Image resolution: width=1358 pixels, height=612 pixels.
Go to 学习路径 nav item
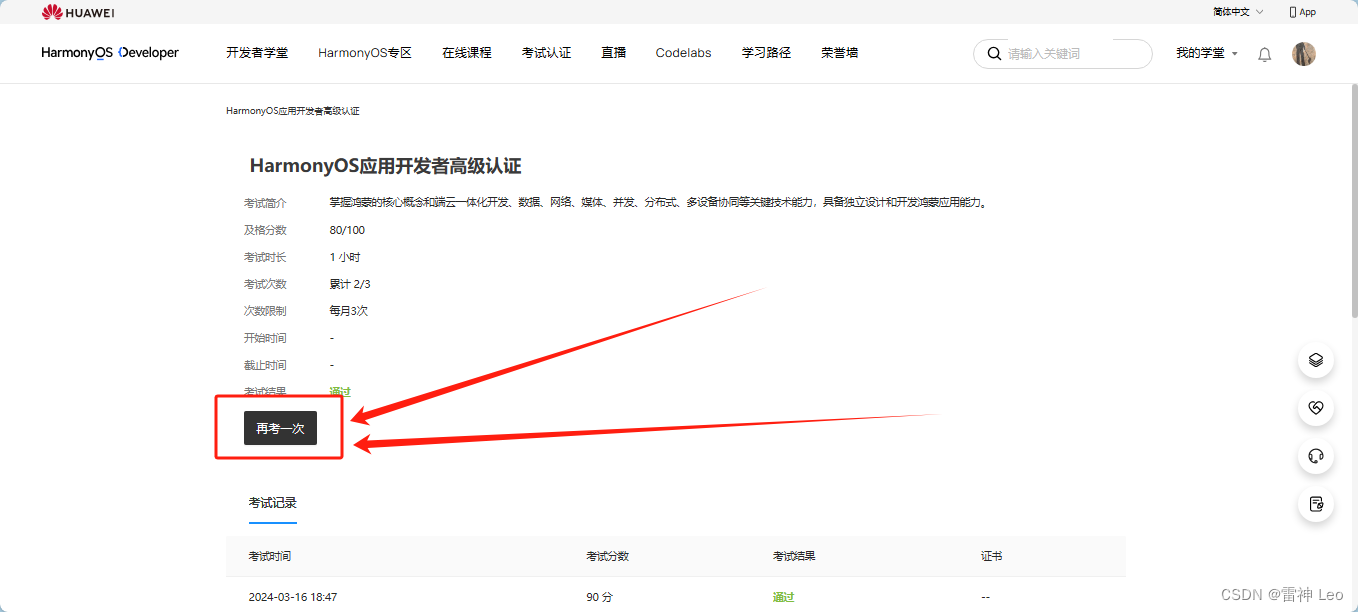coord(766,53)
